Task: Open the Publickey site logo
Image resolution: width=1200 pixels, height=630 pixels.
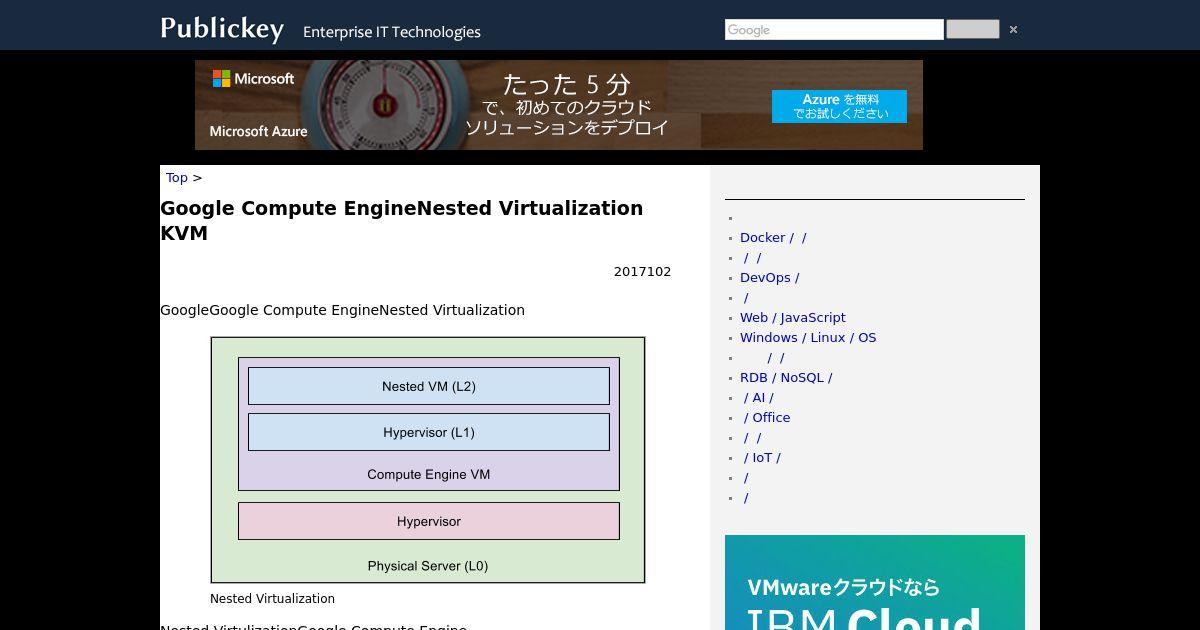Action: [222, 29]
